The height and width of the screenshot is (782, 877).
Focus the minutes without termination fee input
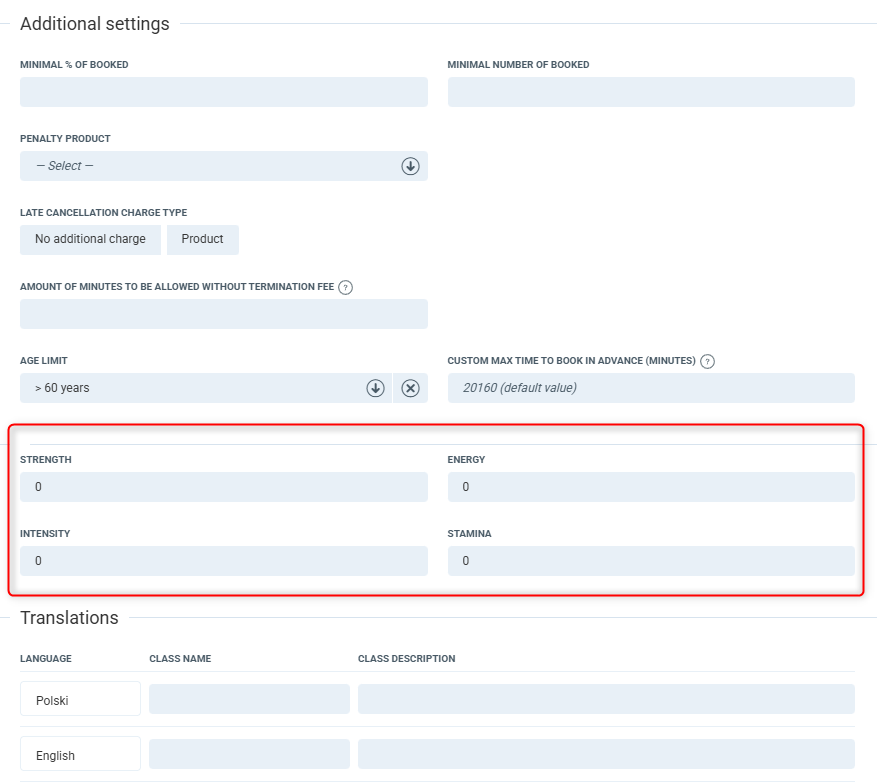(x=223, y=314)
